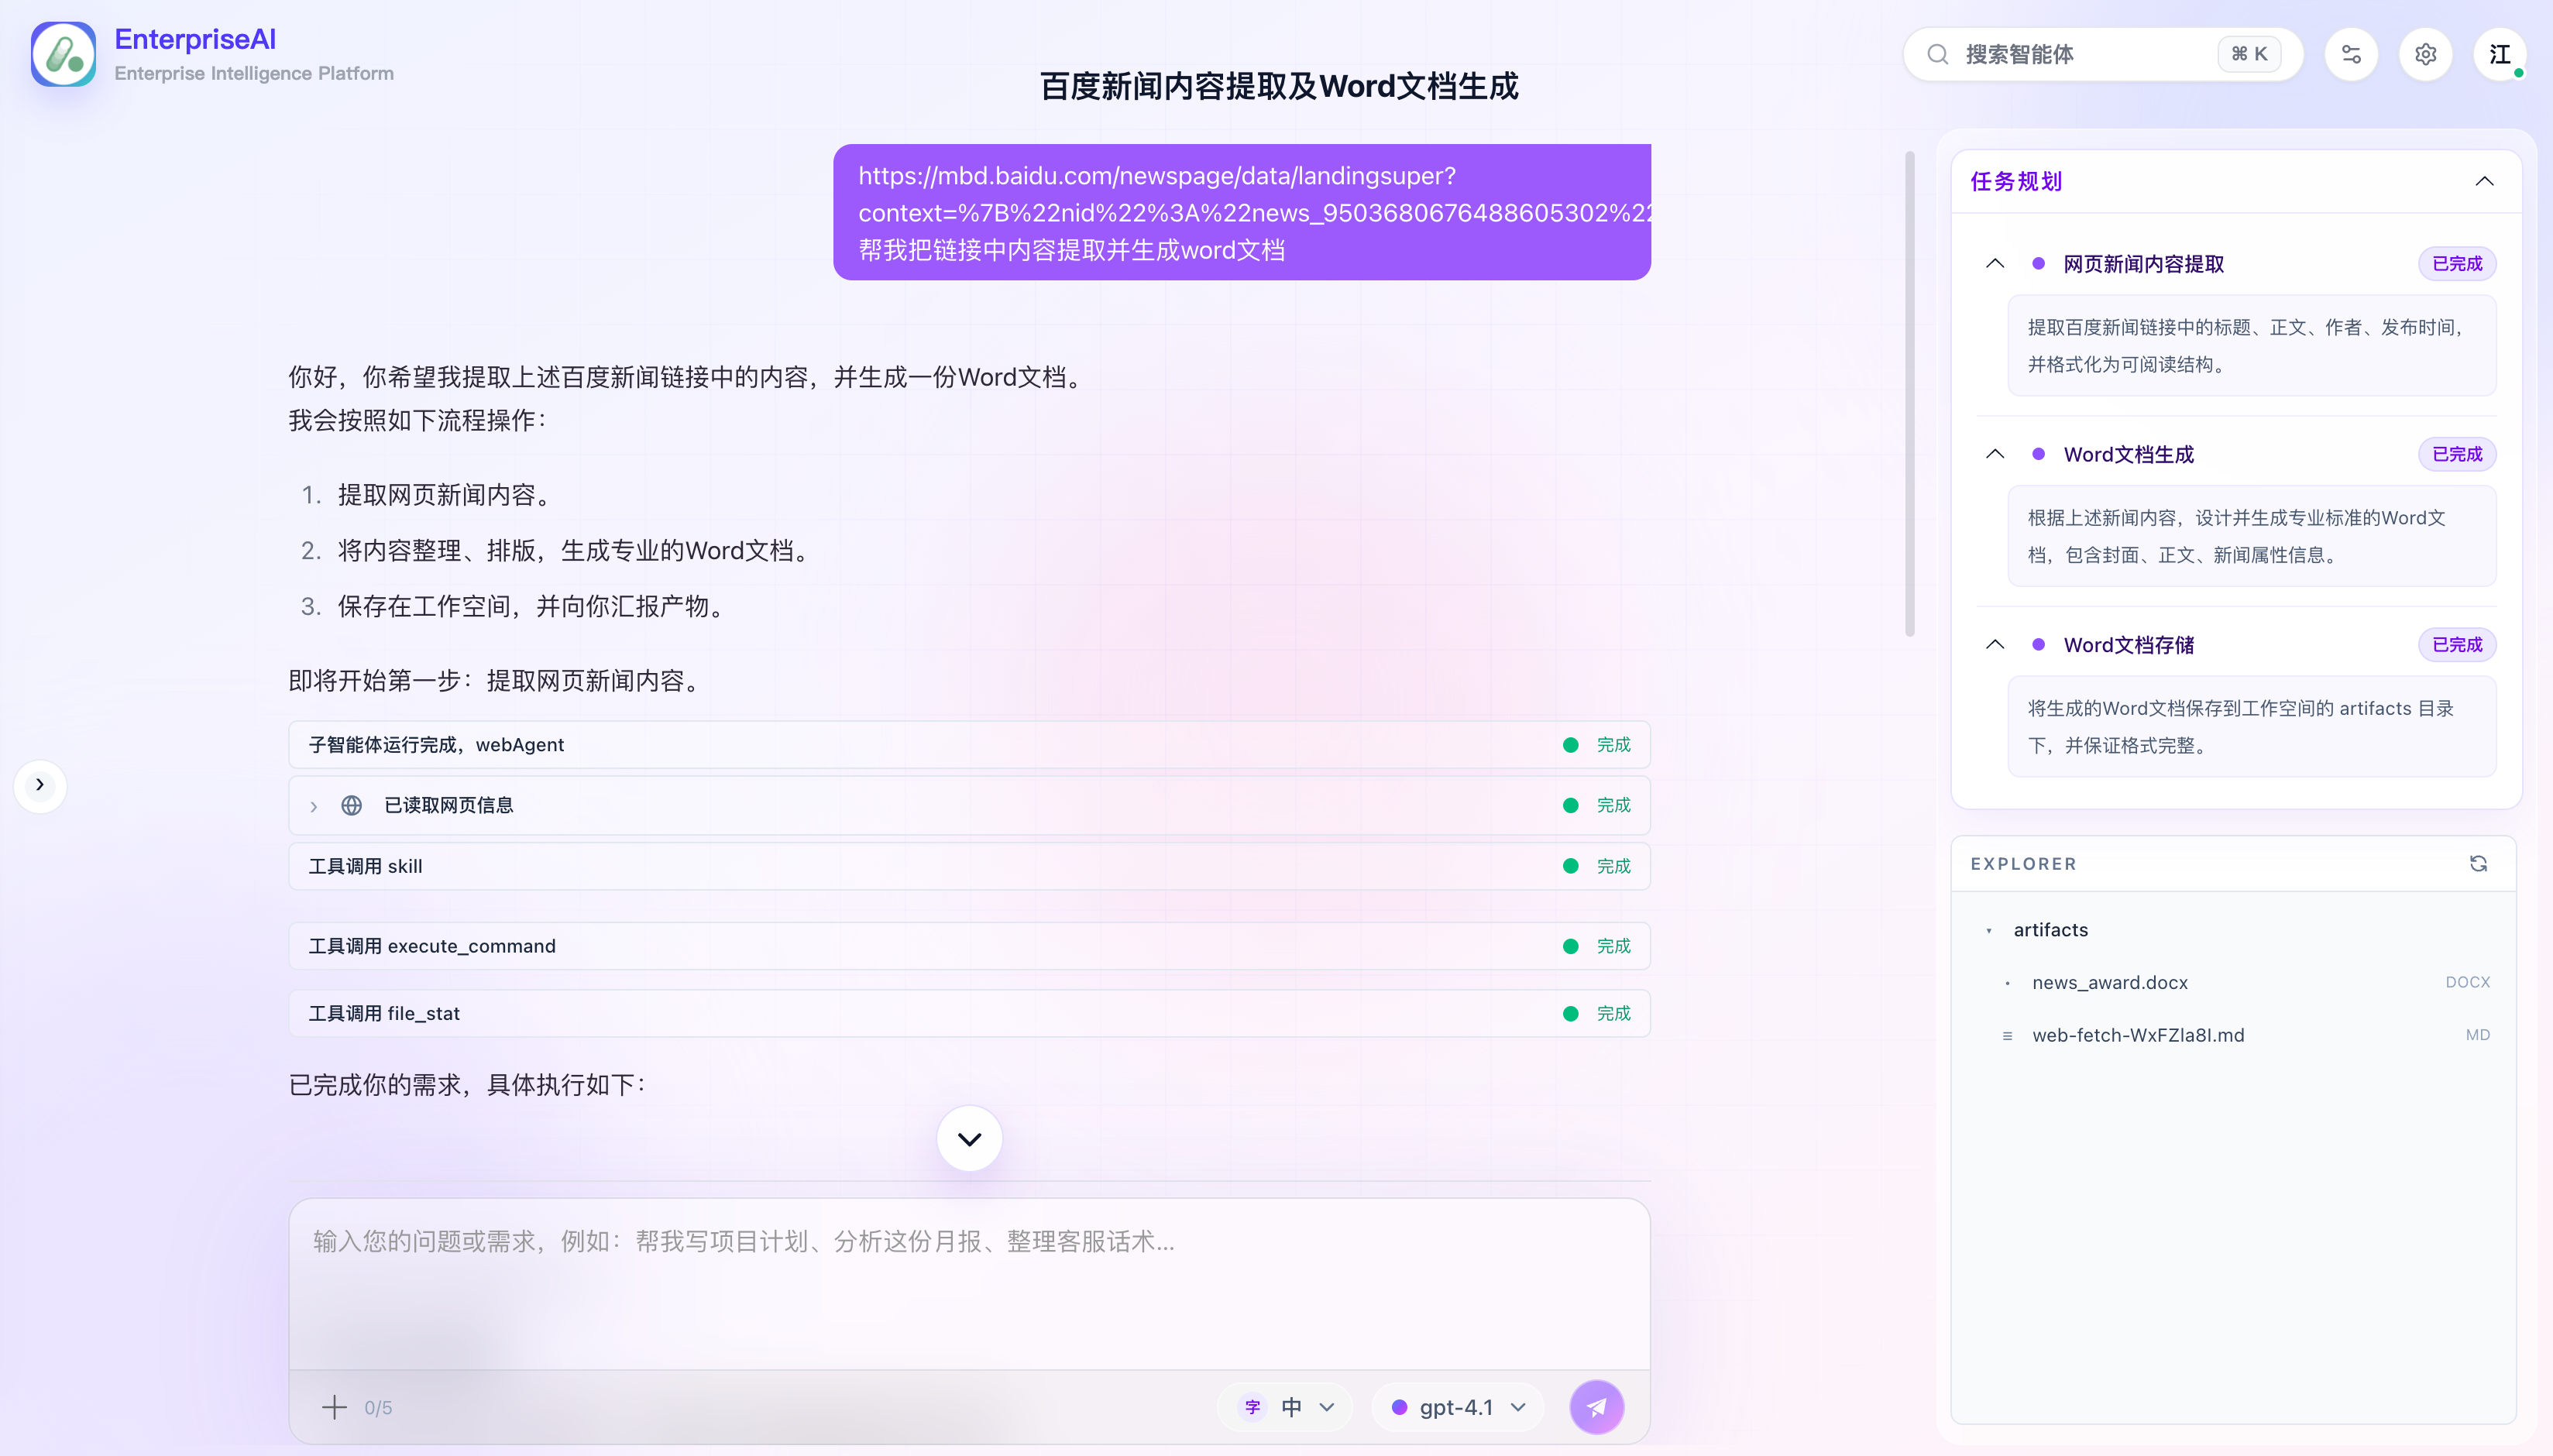Add an attachment with the plus icon
Screen dimensions: 2553x1456
(334, 1407)
